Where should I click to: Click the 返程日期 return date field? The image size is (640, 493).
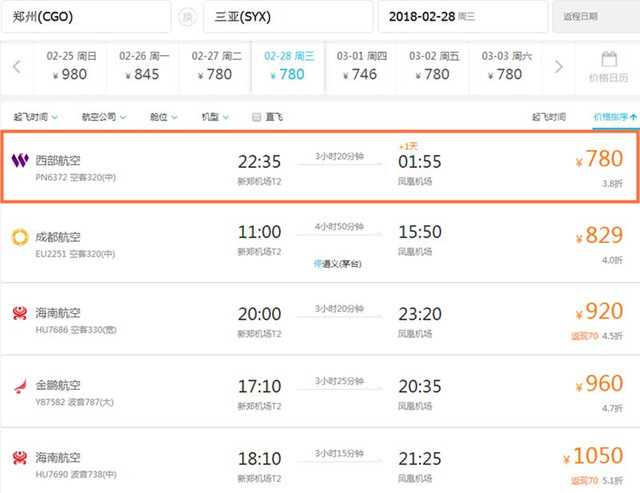click(x=596, y=17)
